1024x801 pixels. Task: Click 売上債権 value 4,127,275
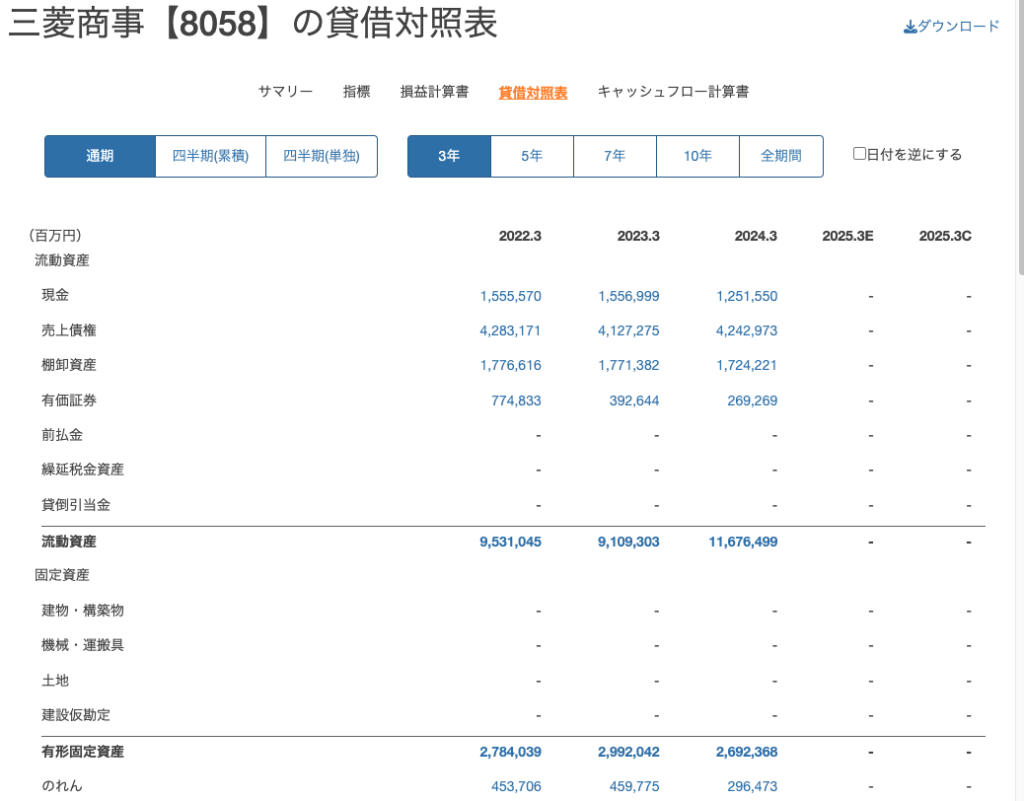[629, 331]
